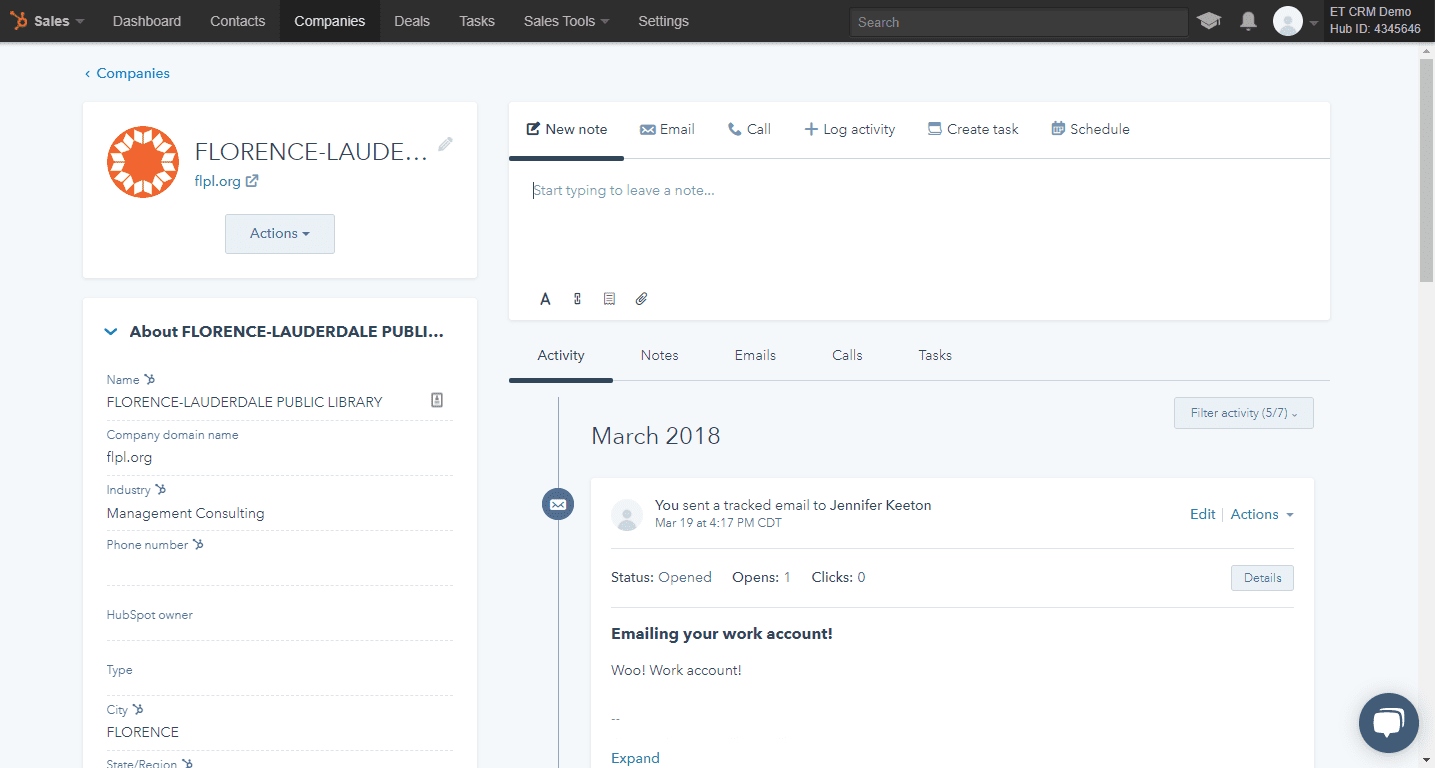
Task: Click the Opens count 1 link
Action: (787, 577)
